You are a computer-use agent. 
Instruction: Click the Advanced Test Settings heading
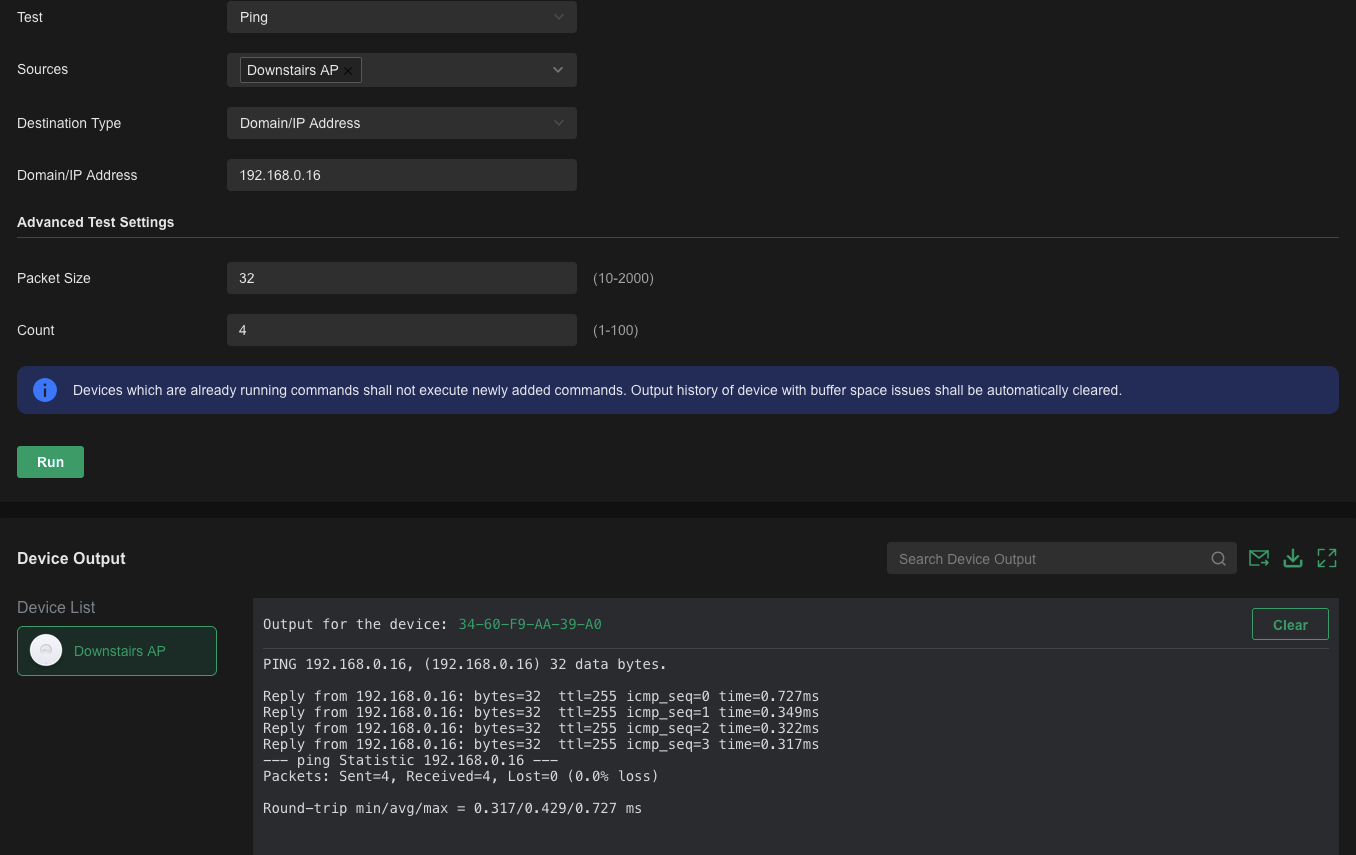click(96, 222)
